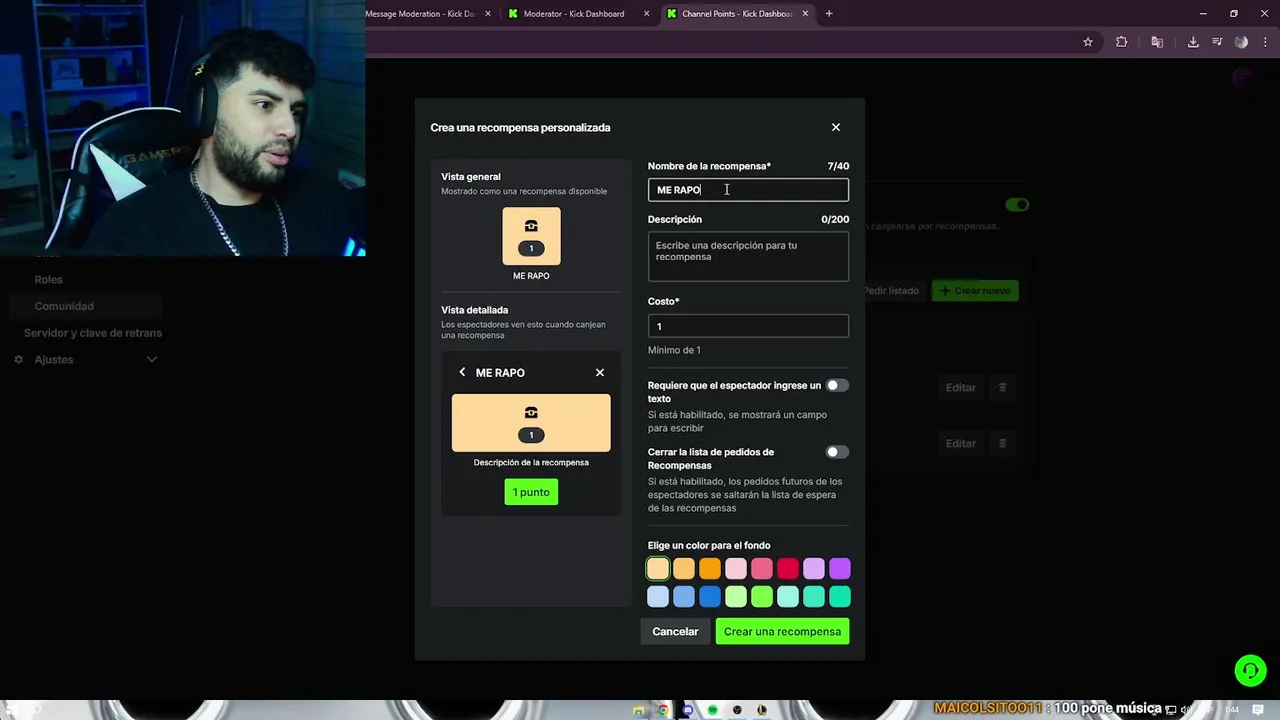Expand Ajustes section chevron
The image size is (1280, 720).
(x=152, y=360)
